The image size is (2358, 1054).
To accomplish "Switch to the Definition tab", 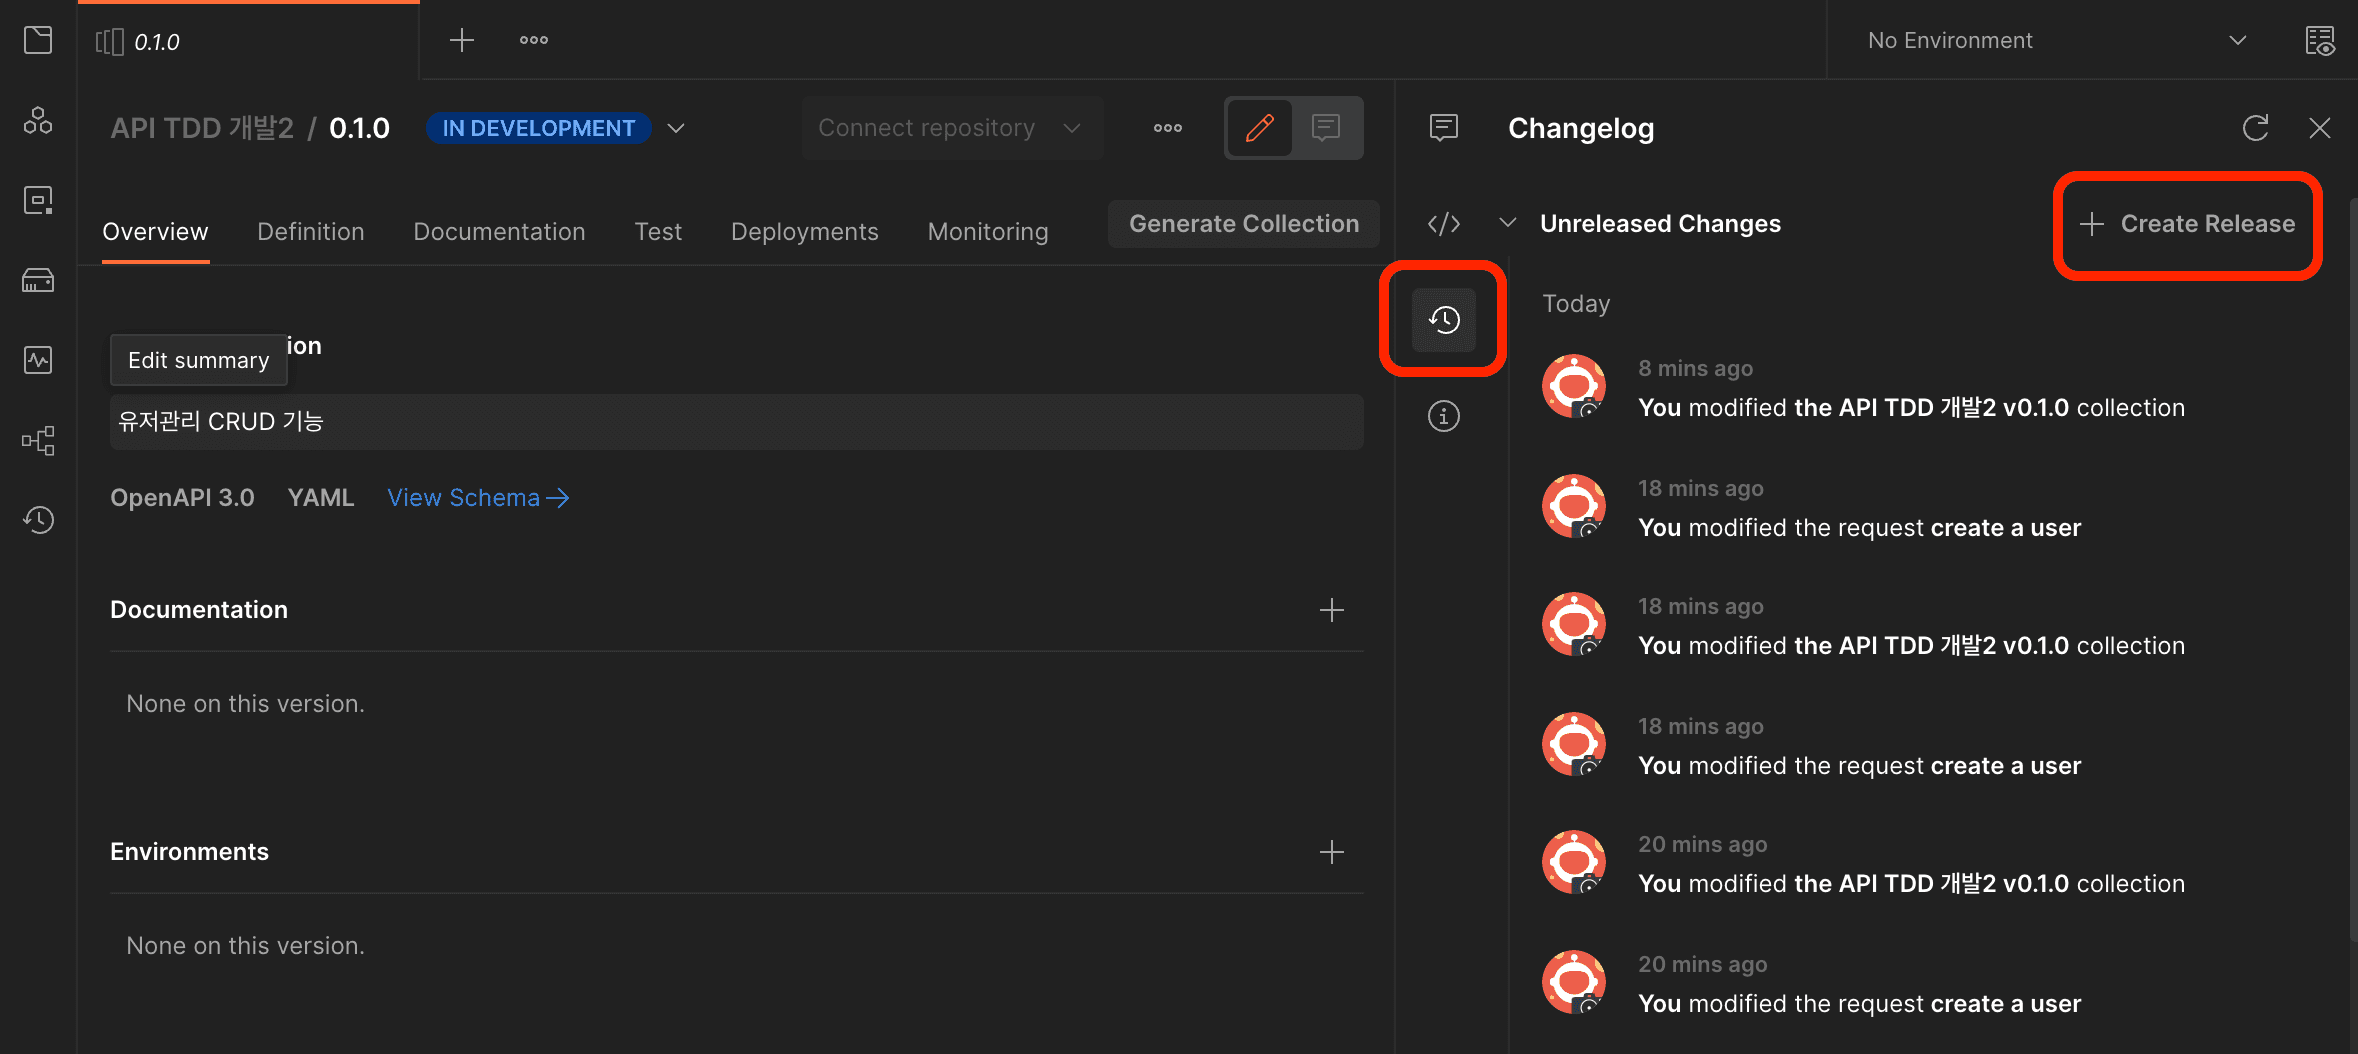I will 310,232.
